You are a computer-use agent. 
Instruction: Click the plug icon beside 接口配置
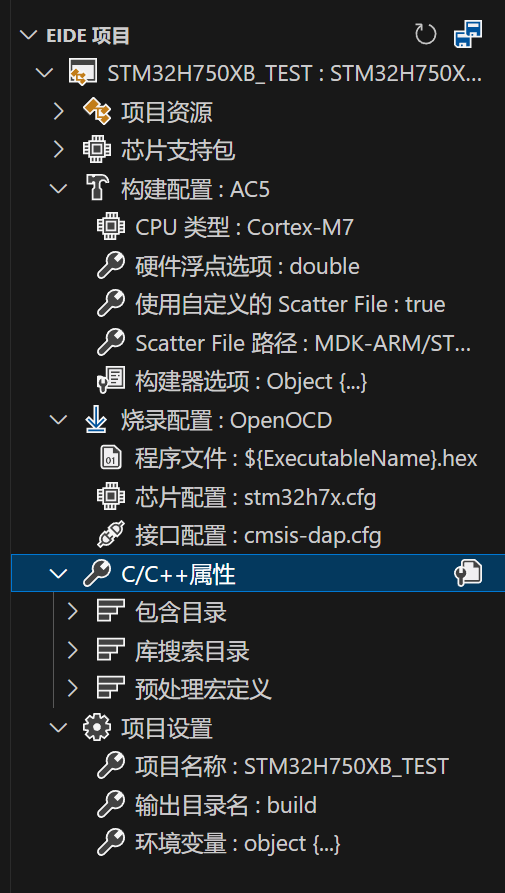click(x=110, y=536)
